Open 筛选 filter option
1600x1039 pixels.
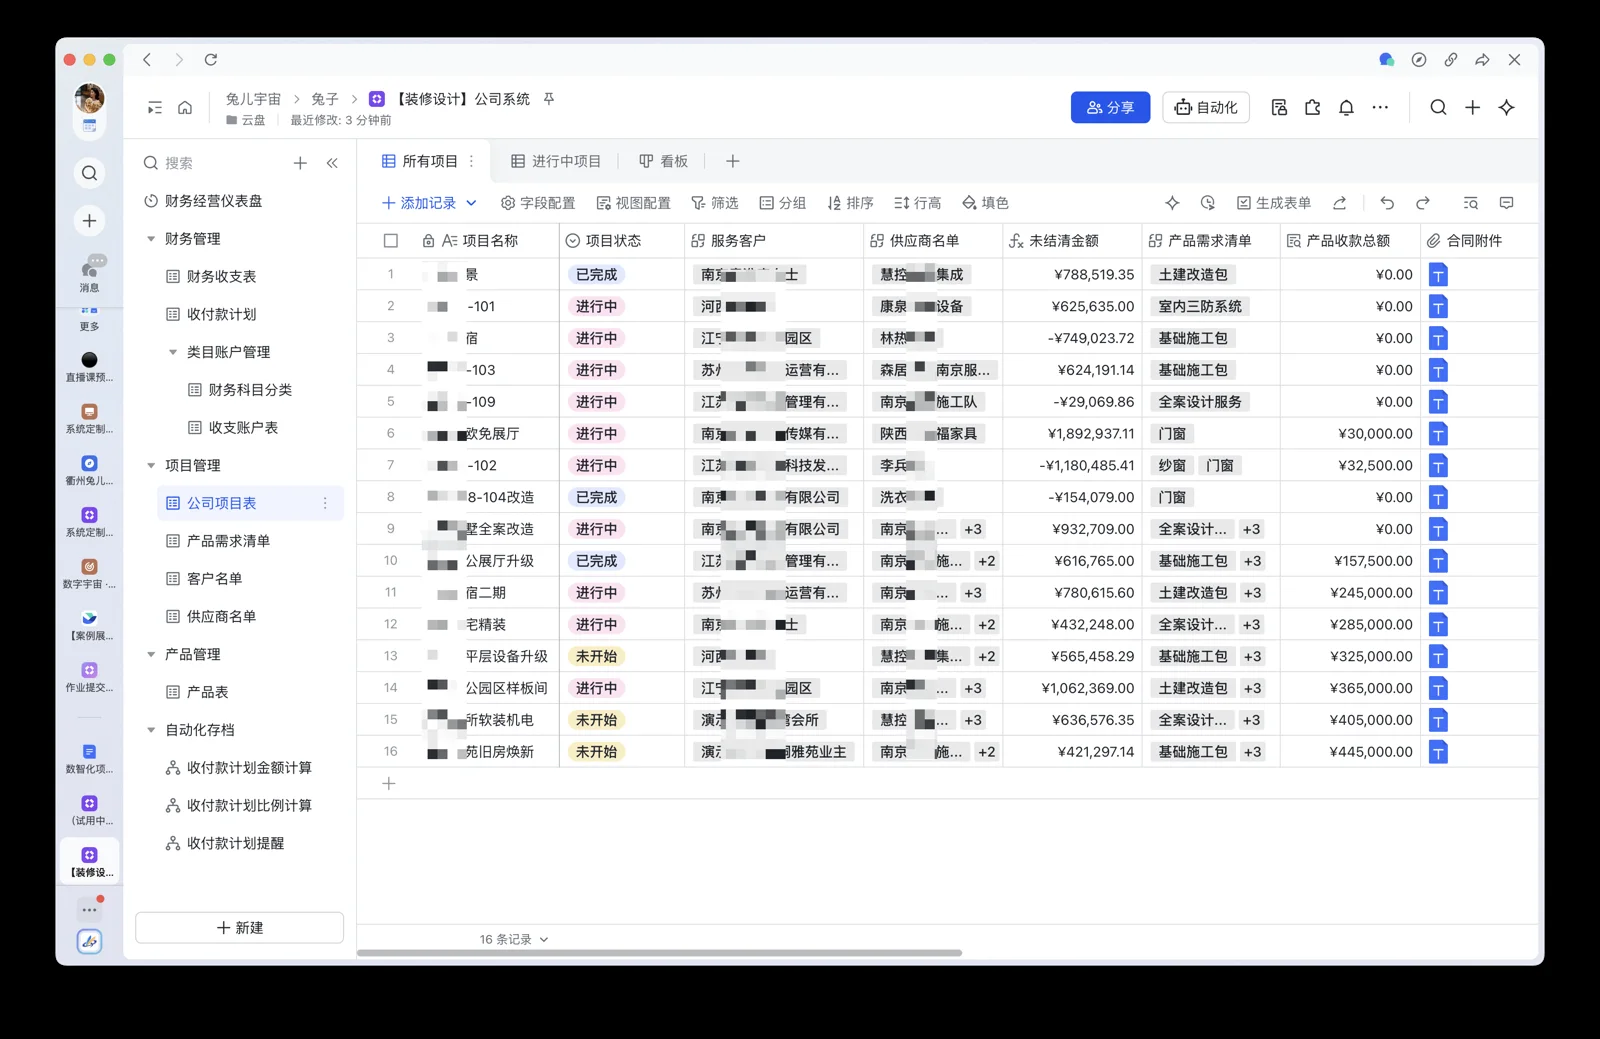pos(715,203)
